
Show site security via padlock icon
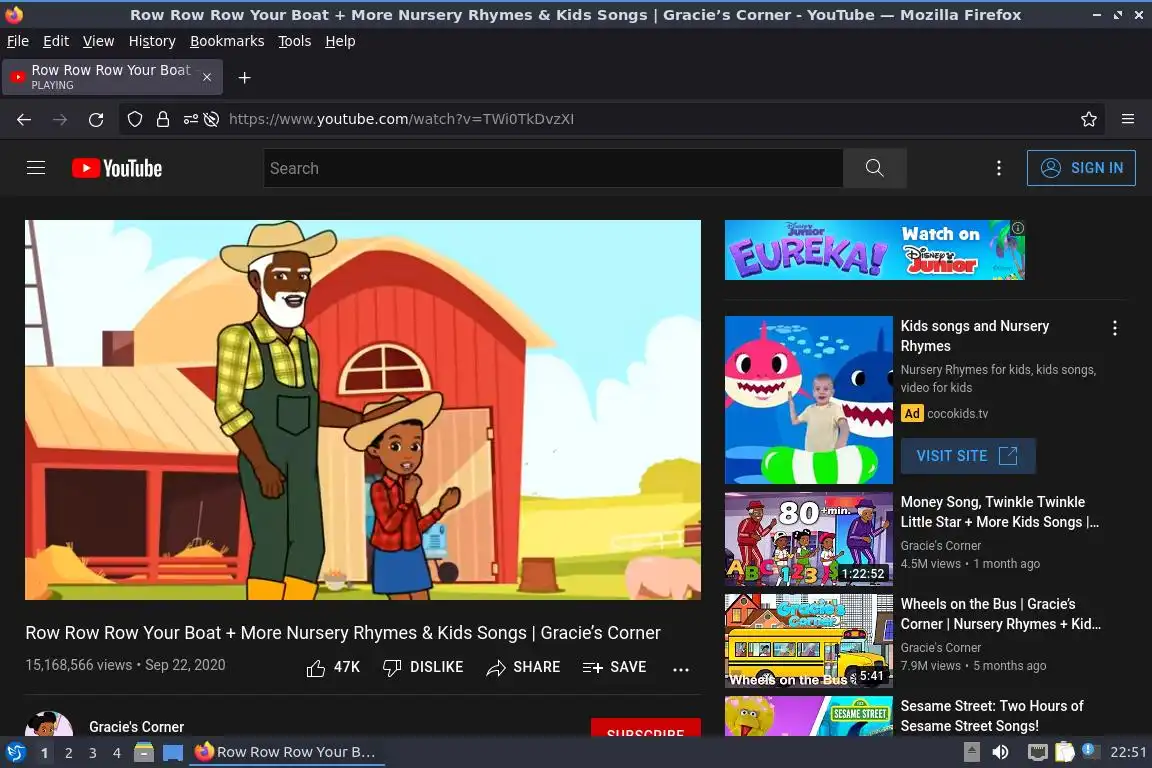(x=163, y=119)
